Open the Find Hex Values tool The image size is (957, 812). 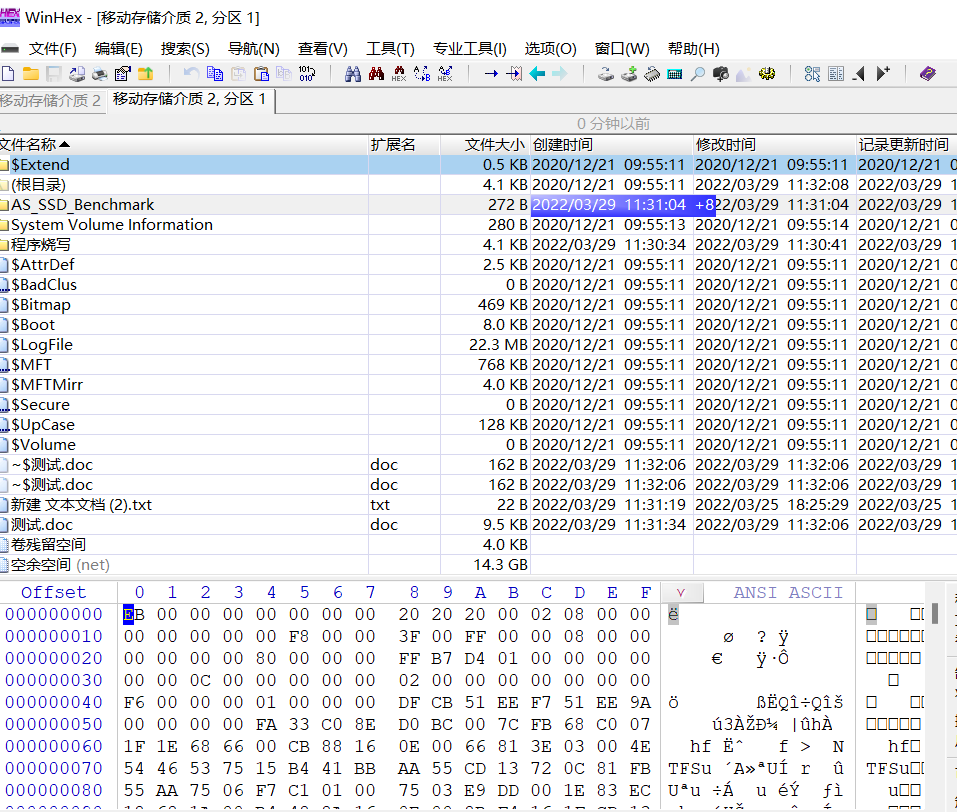coord(399,74)
